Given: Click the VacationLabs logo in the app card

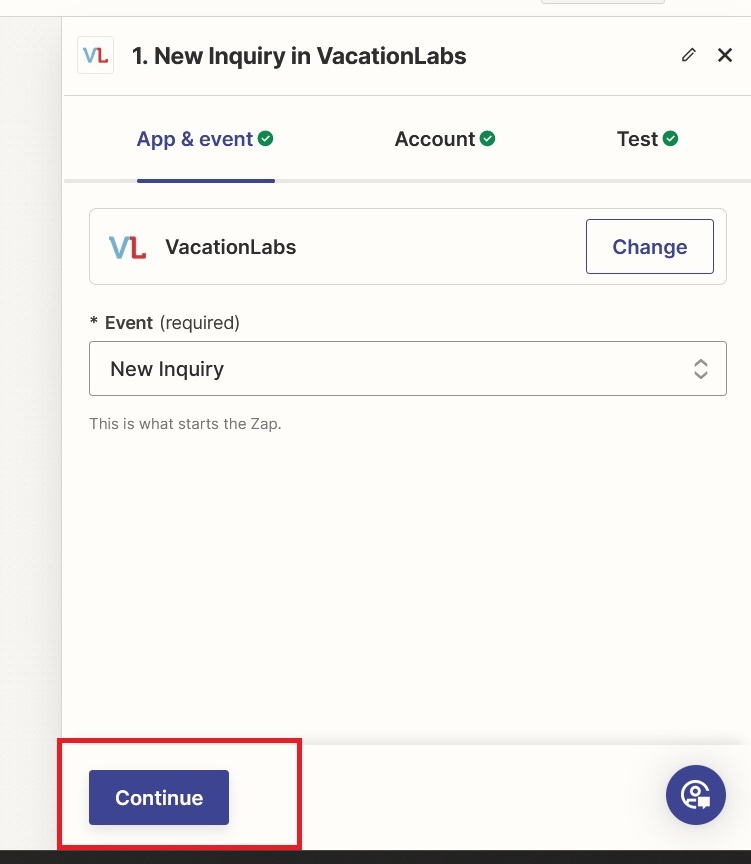Looking at the screenshot, I should pos(127,247).
